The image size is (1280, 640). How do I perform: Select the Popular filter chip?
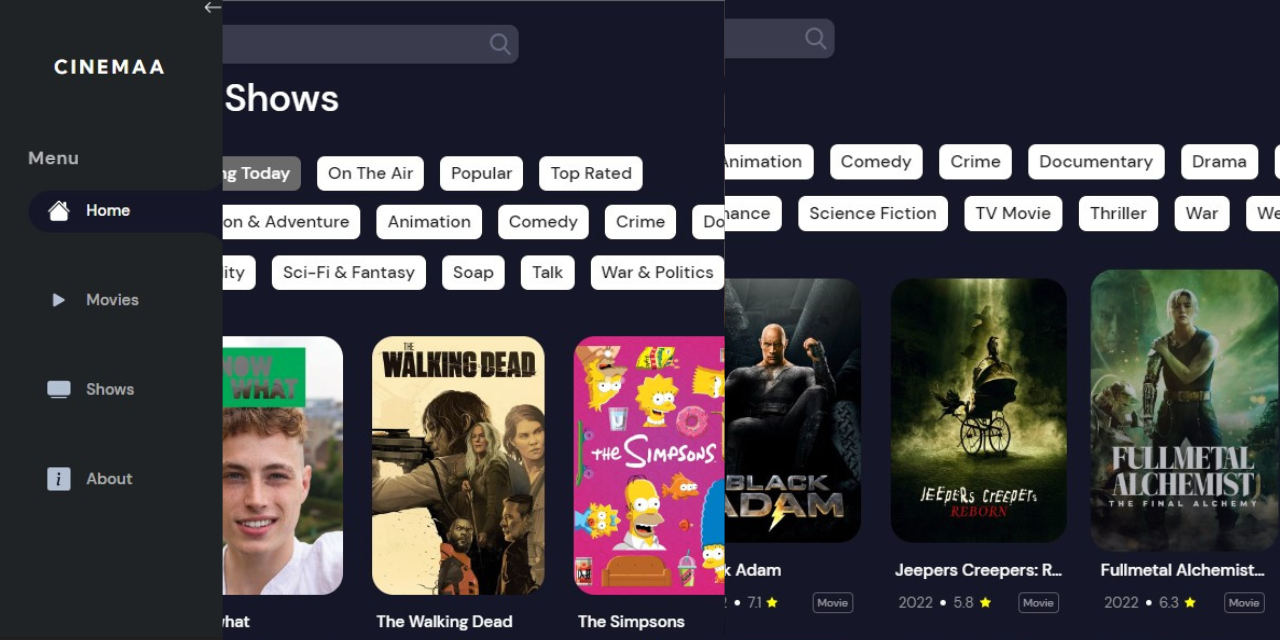click(x=481, y=173)
